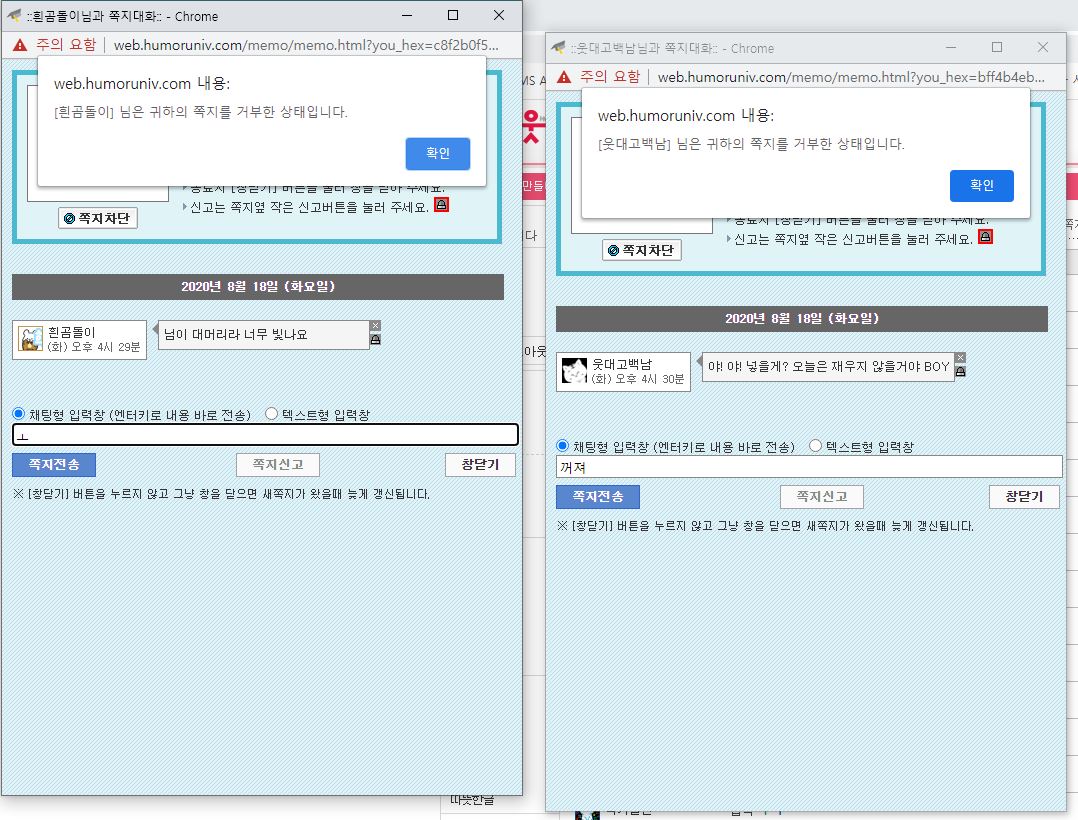The height and width of the screenshot is (820, 1078).
Task: Click 웃대고백남's avatar image
Action: [x=574, y=372]
